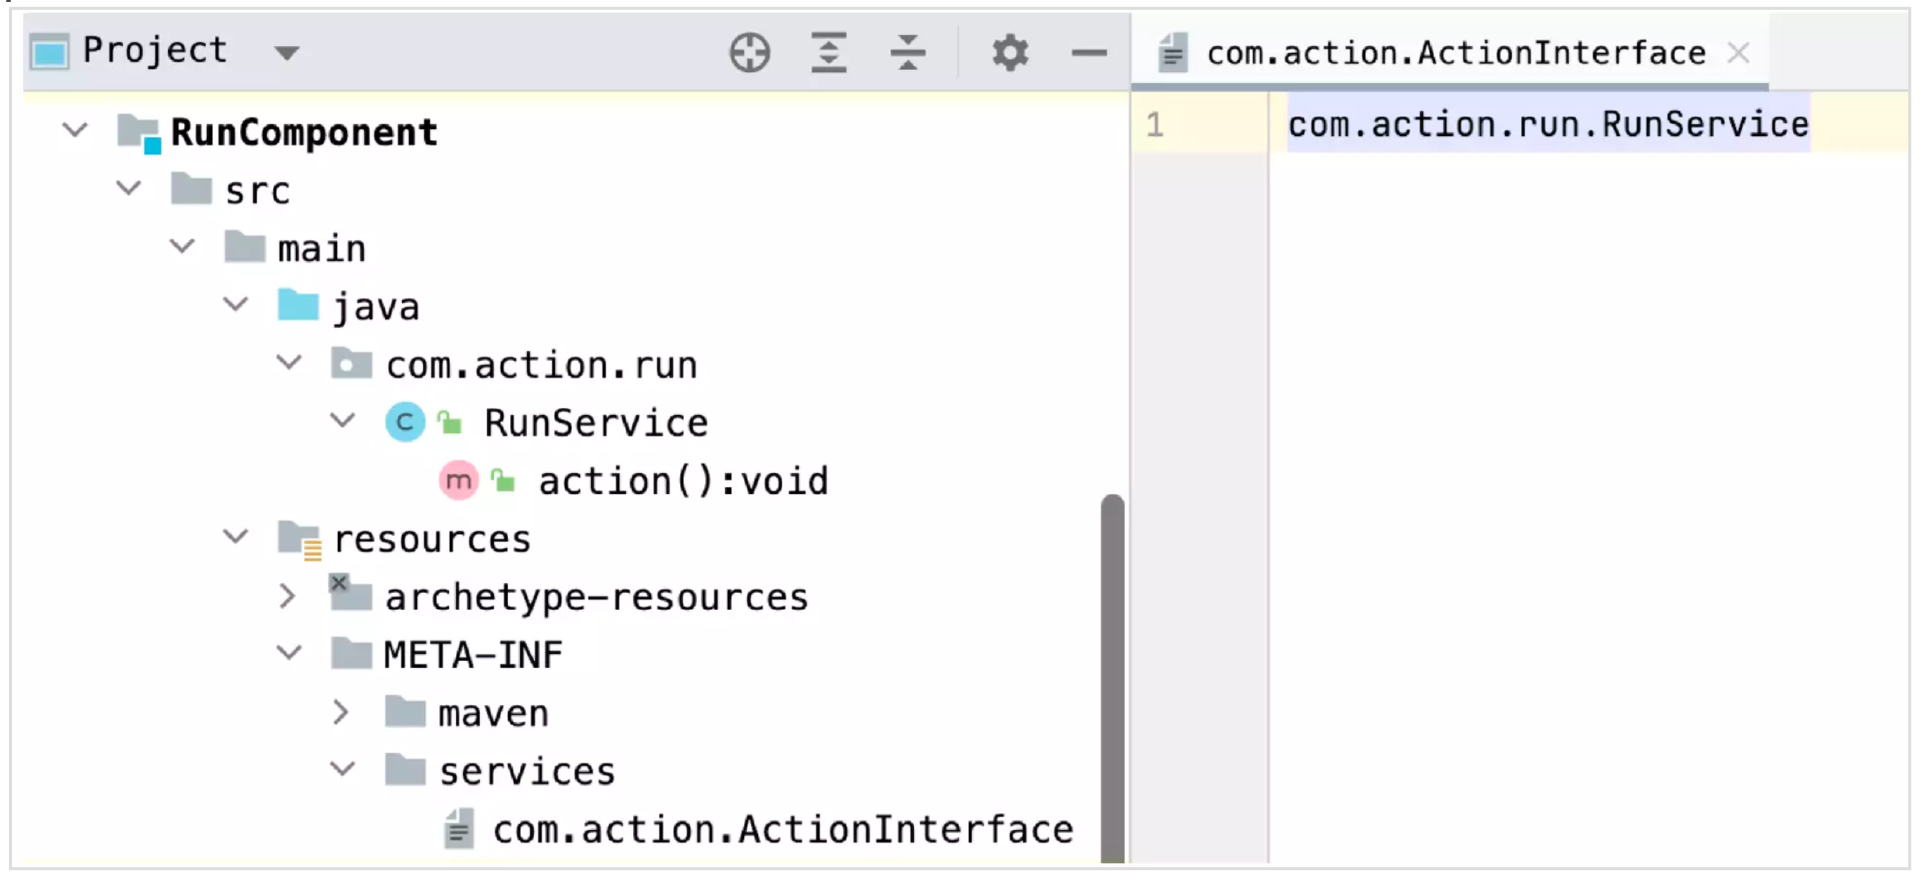Screen dimensions: 1920x876
Task: Collapse the services folder
Action: [342, 770]
